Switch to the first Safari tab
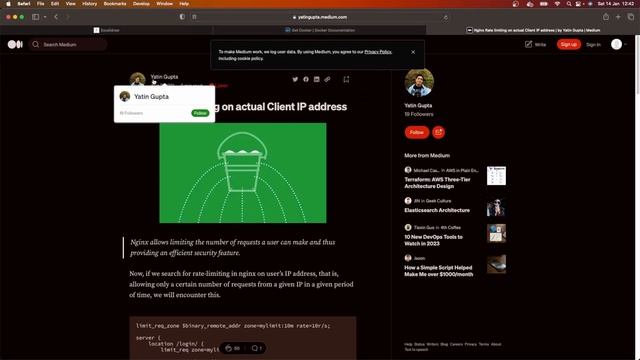This screenshot has width=640, height=360. [x=107, y=30]
